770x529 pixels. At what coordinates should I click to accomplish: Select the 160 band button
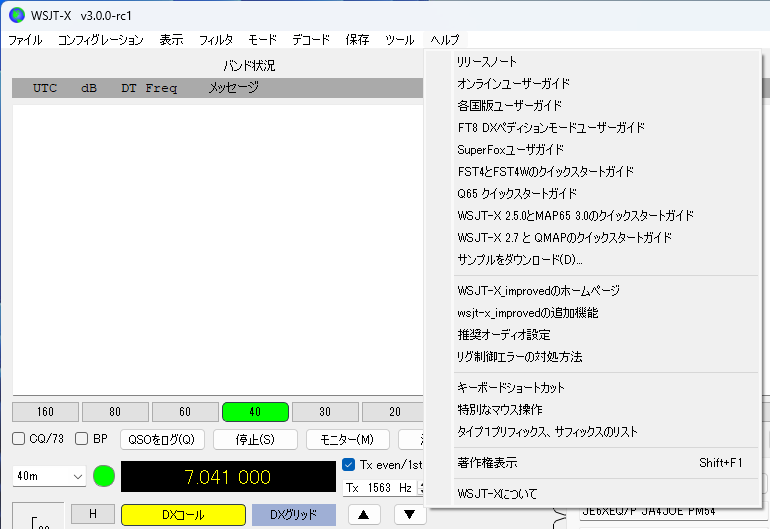pos(45,412)
